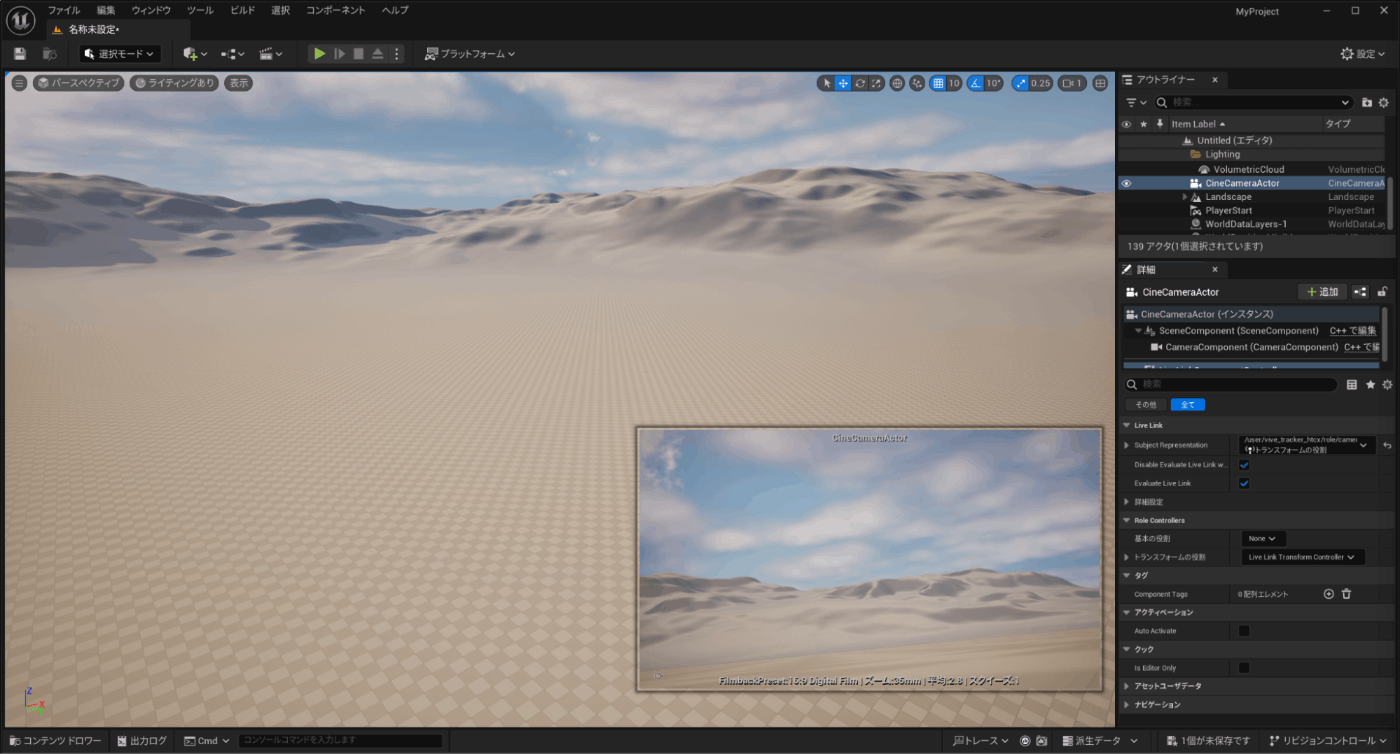Open the コンテンツドロワー content drawer
The width and height of the screenshot is (1400, 754).
tap(55, 741)
